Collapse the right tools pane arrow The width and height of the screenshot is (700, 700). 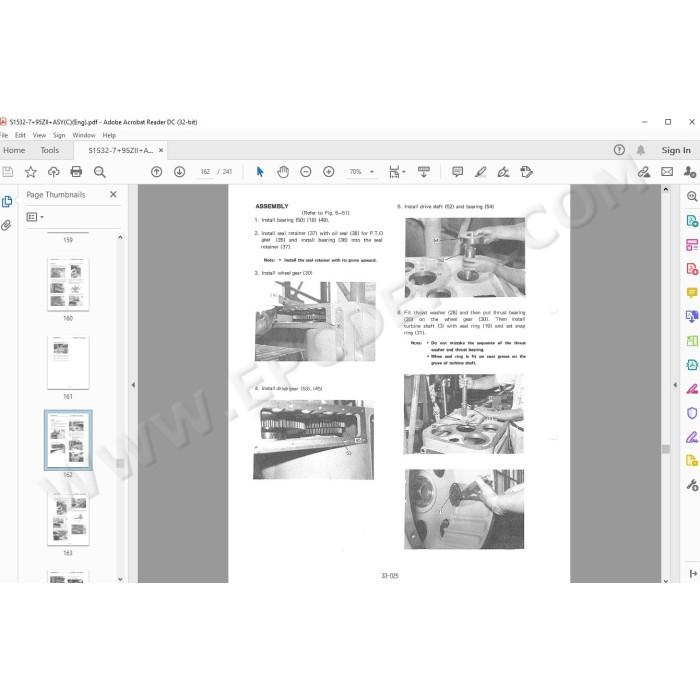675,385
